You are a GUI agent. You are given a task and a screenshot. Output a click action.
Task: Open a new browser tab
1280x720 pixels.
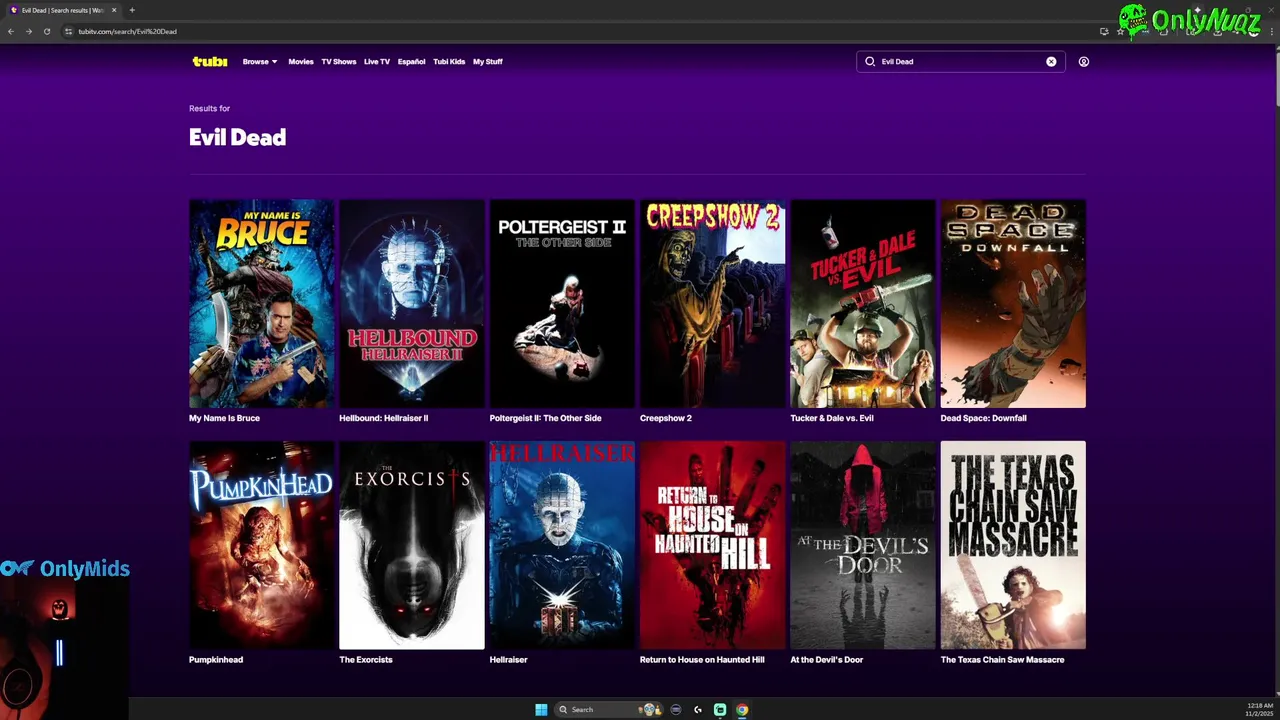click(x=132, y=10)
